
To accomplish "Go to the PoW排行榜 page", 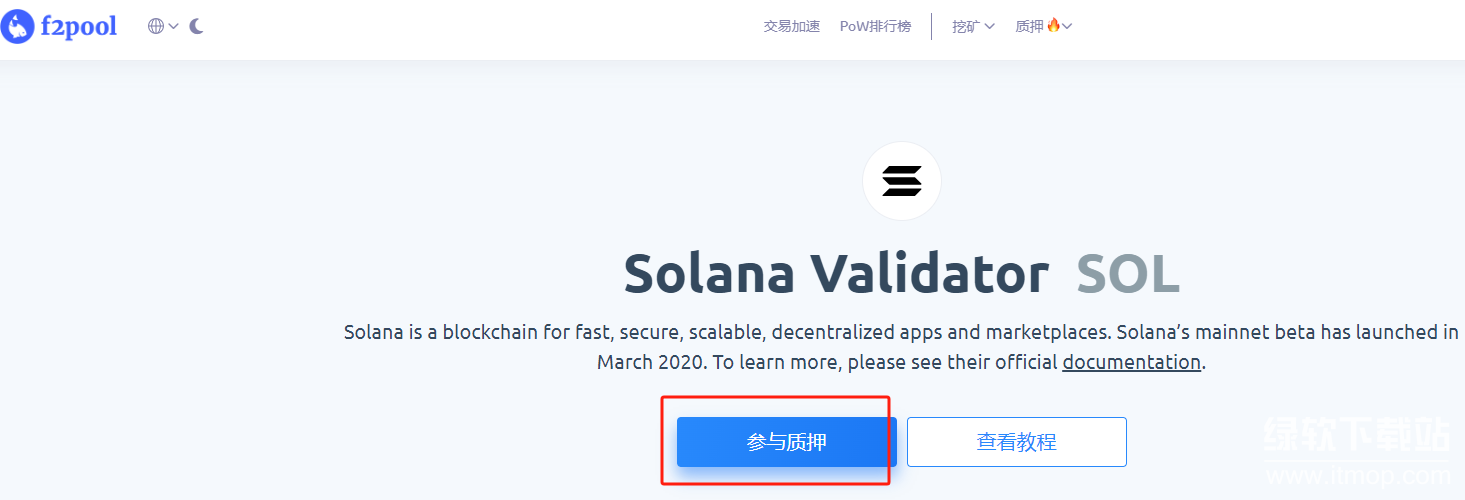I will point(875,26).
